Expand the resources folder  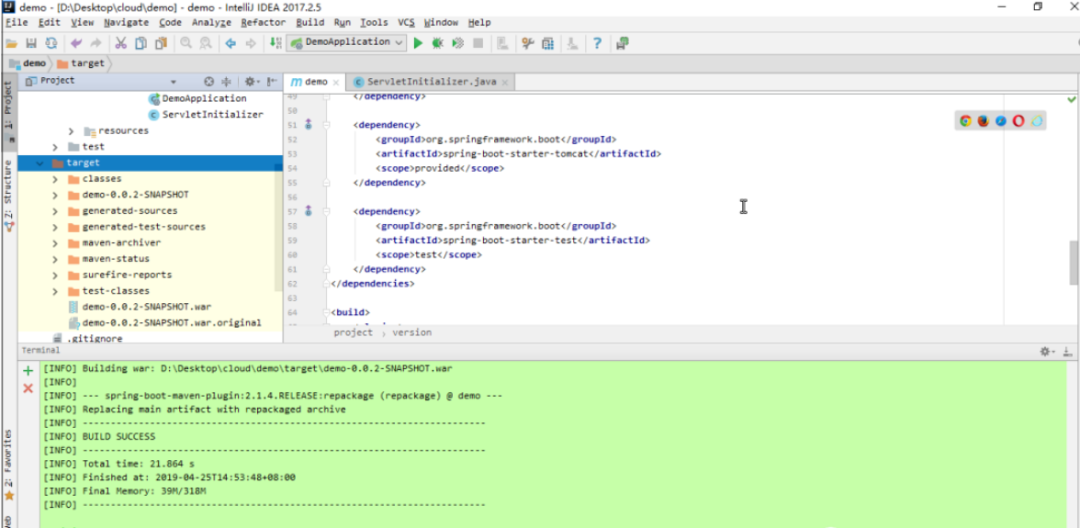pyautogui.click(x=72, y=131)
